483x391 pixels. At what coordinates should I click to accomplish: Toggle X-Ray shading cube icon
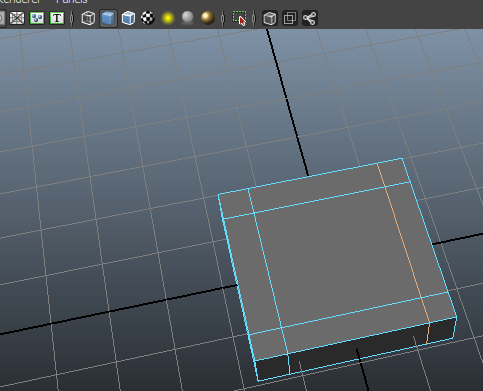270,18
